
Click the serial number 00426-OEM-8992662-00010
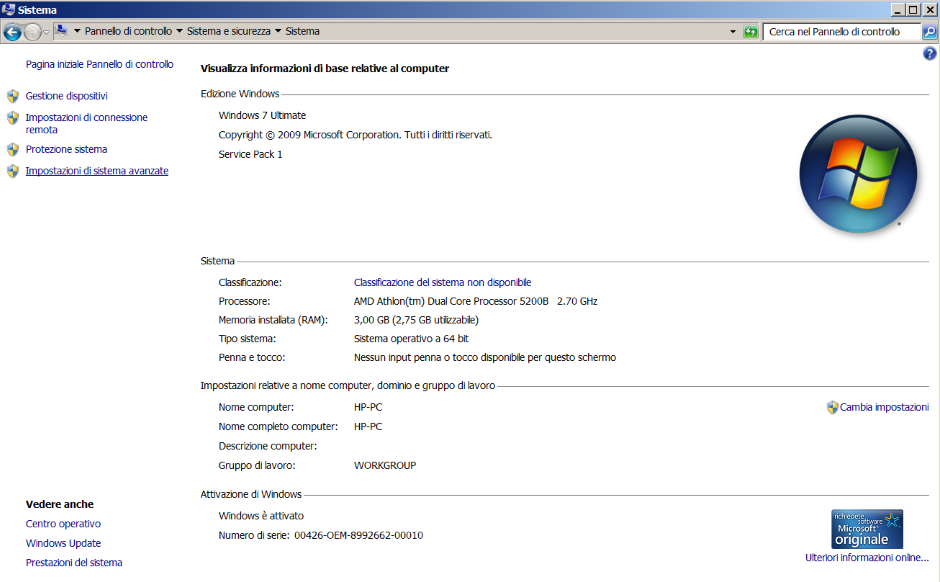[358, 535]
